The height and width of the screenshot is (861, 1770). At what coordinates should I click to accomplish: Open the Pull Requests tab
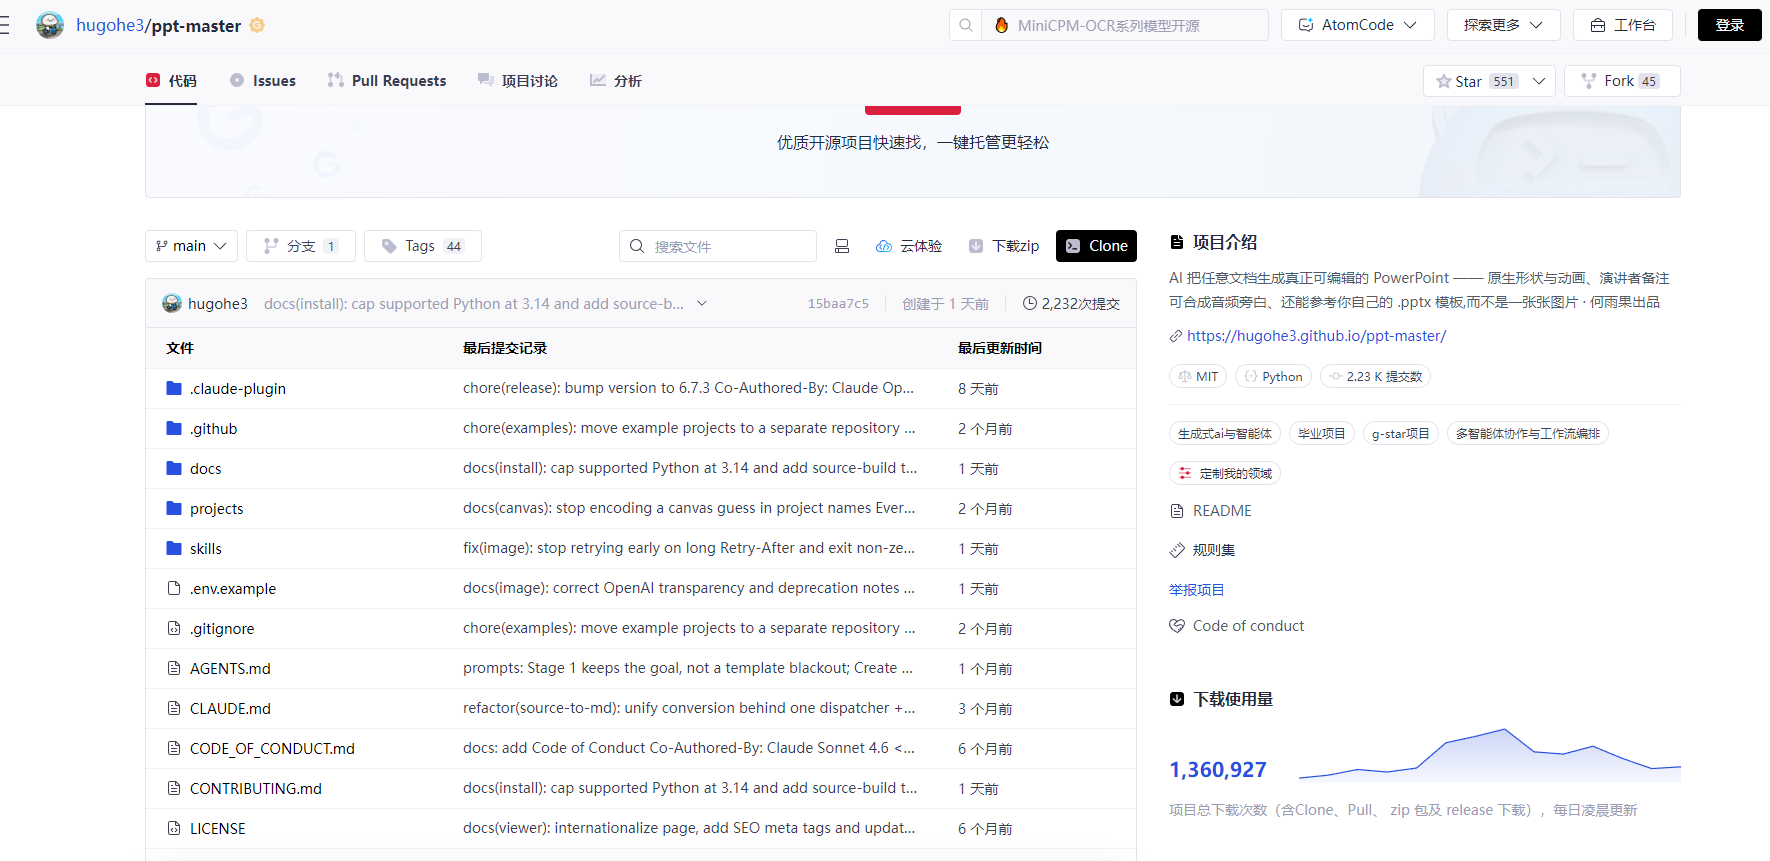[x=387, y=81]
